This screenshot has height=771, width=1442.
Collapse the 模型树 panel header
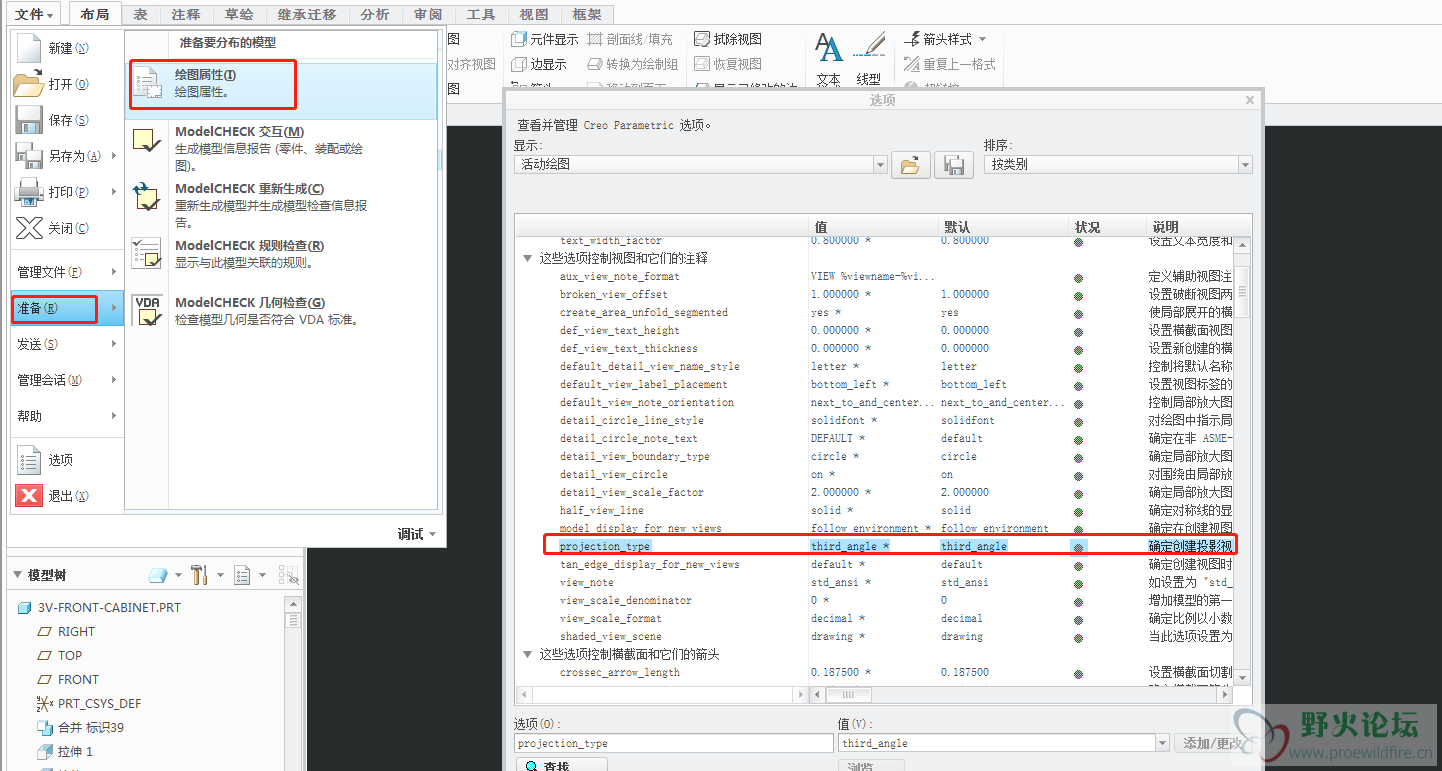point(19,575)
